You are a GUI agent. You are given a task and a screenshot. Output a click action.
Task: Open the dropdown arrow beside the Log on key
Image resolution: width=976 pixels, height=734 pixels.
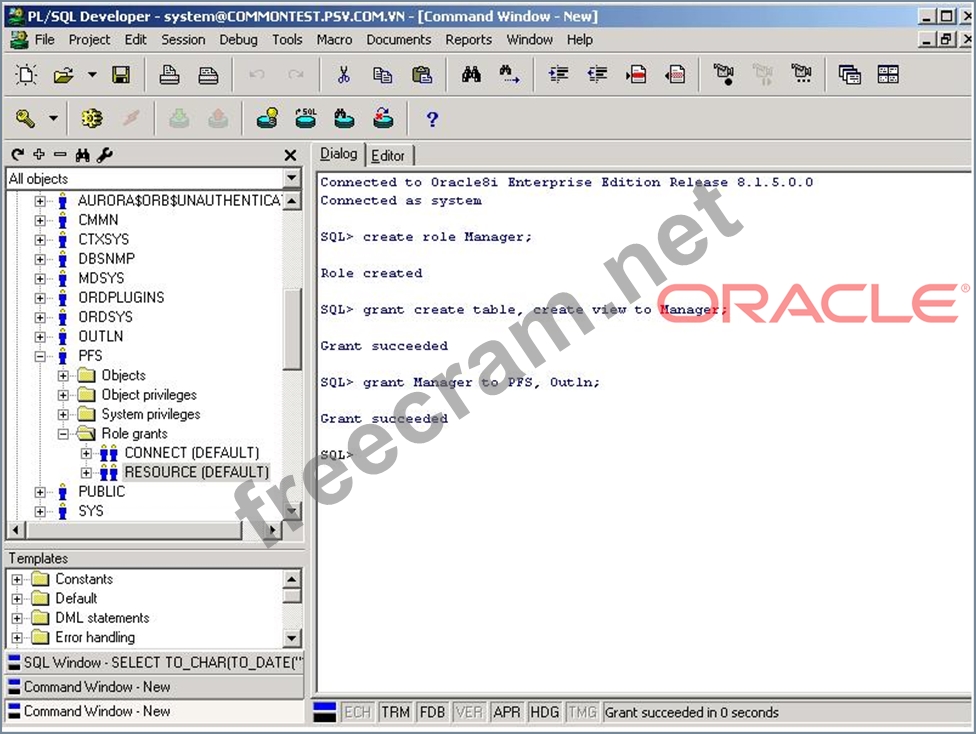(54, 118)
